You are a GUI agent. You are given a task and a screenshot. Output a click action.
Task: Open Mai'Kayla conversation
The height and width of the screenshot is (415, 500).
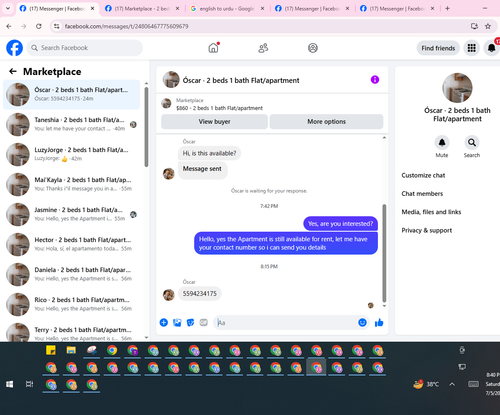tap(72, 184)
